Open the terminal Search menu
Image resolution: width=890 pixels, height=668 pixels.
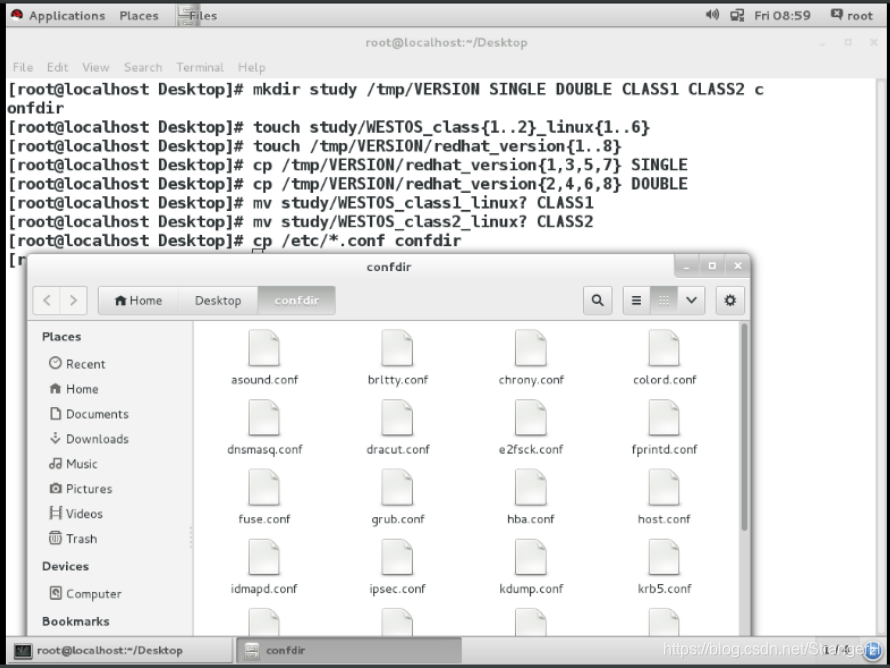(x=143, y=68)
